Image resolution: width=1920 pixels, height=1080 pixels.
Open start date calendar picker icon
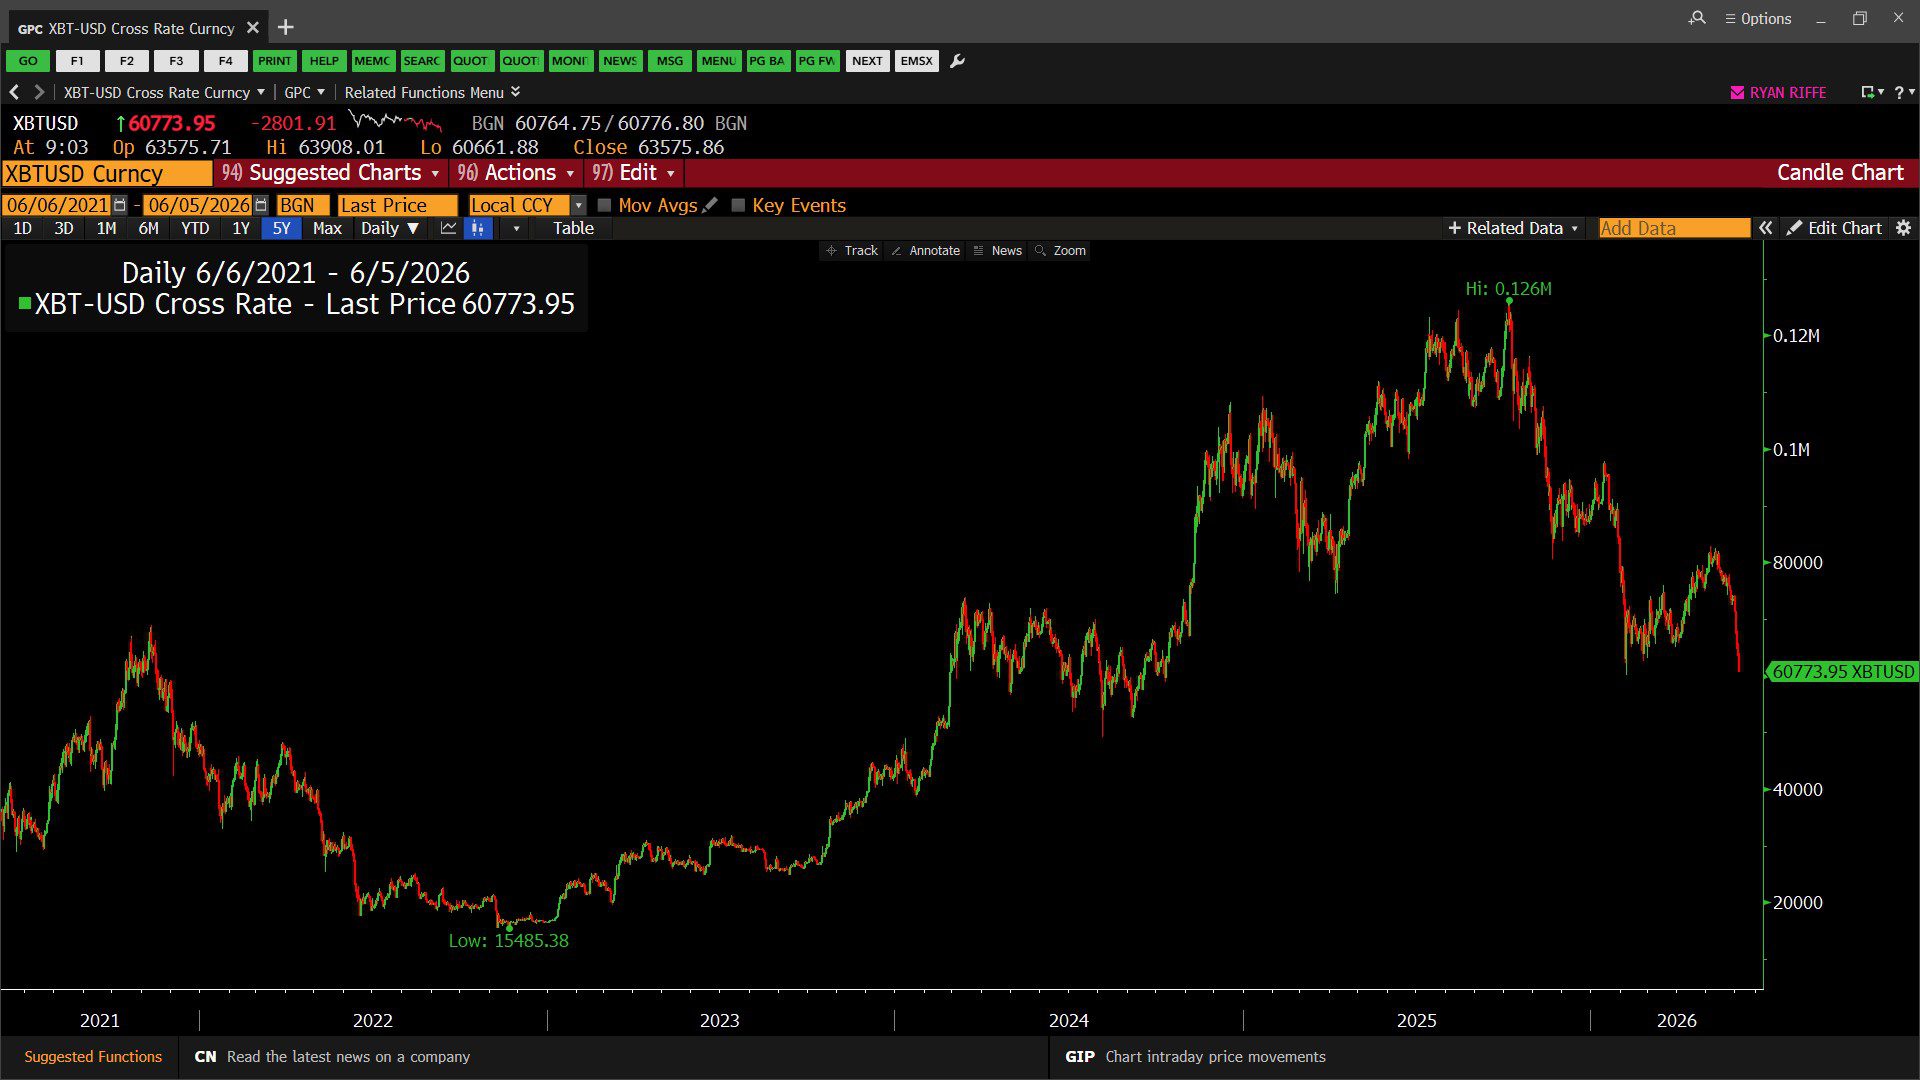[x=120, y=205]
